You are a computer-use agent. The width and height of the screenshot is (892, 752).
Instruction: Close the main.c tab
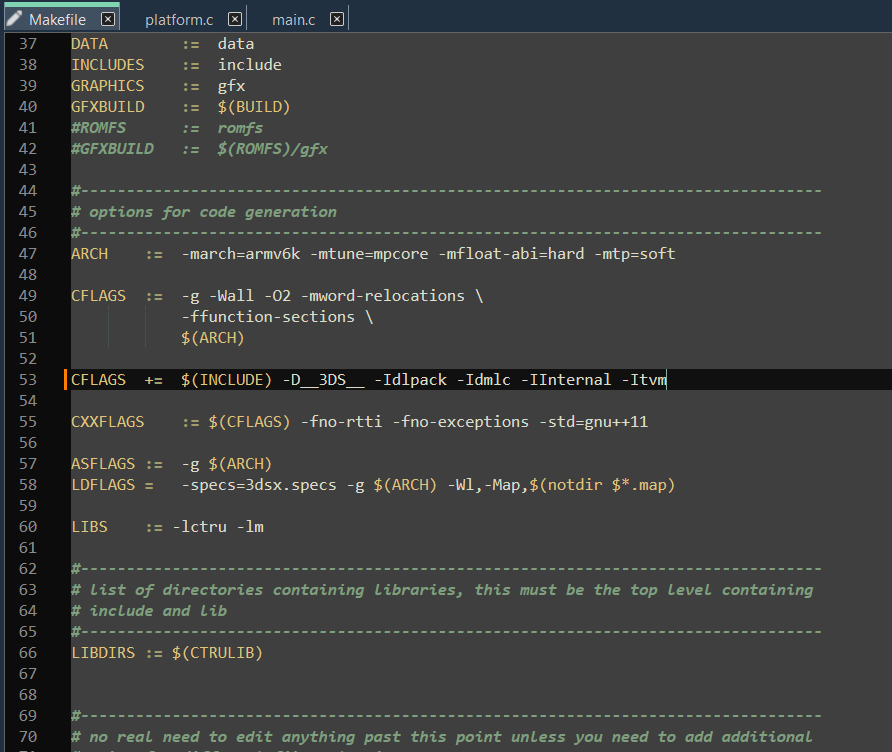tap(337, 19)
